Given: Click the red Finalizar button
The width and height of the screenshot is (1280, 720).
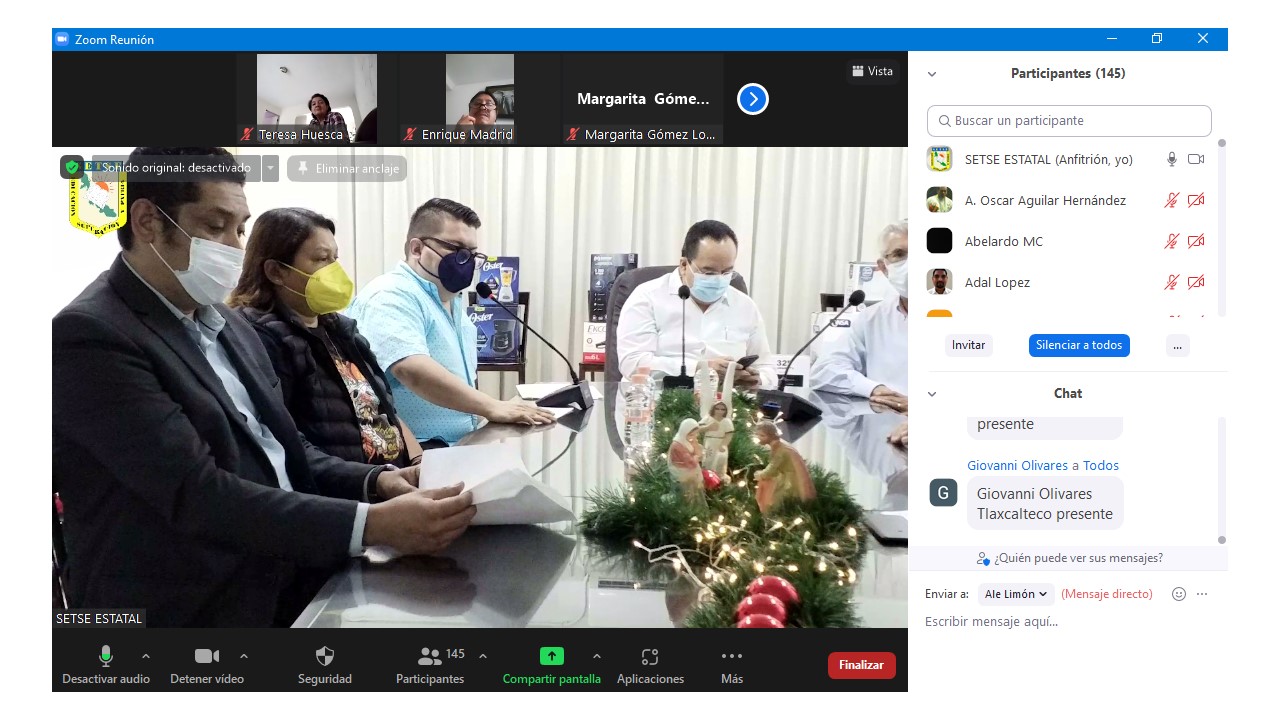Looking at the screenshot, I should (x=861, y=665).
